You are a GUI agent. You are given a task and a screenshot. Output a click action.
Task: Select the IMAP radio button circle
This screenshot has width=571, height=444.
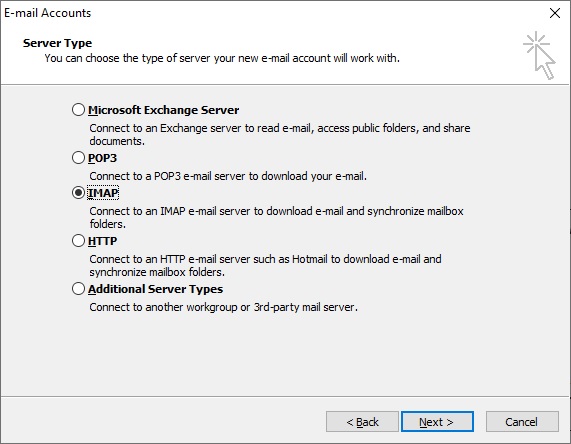click(78, 193)
